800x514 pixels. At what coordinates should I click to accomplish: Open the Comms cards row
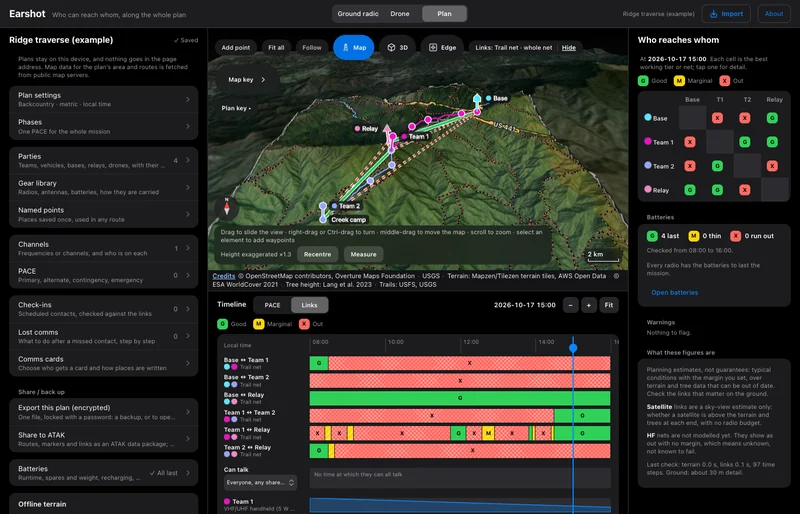[x=104, y=363]
